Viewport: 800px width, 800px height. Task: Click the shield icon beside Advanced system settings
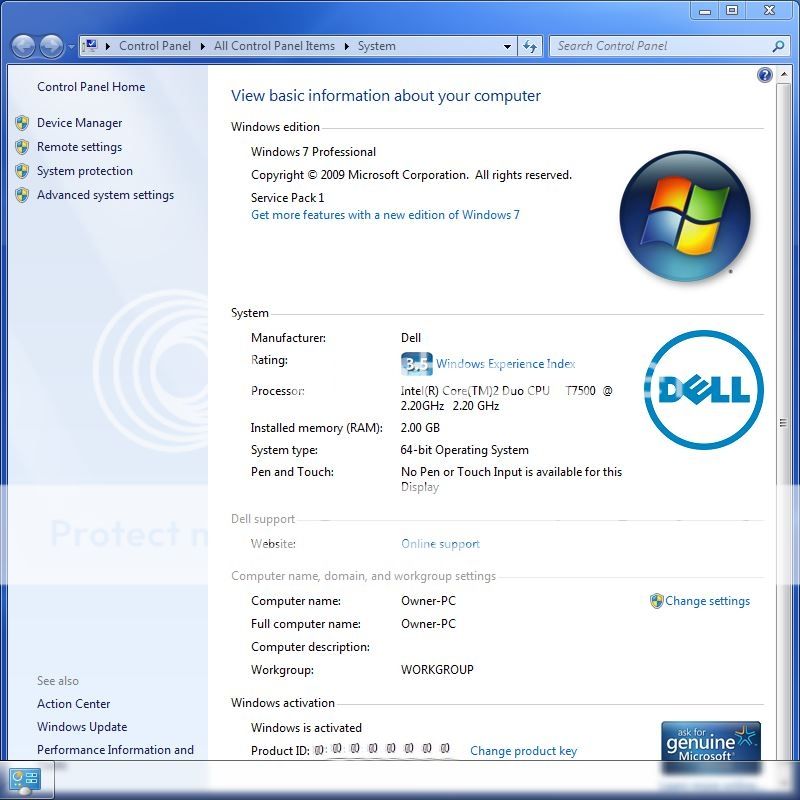coord(22,195)
